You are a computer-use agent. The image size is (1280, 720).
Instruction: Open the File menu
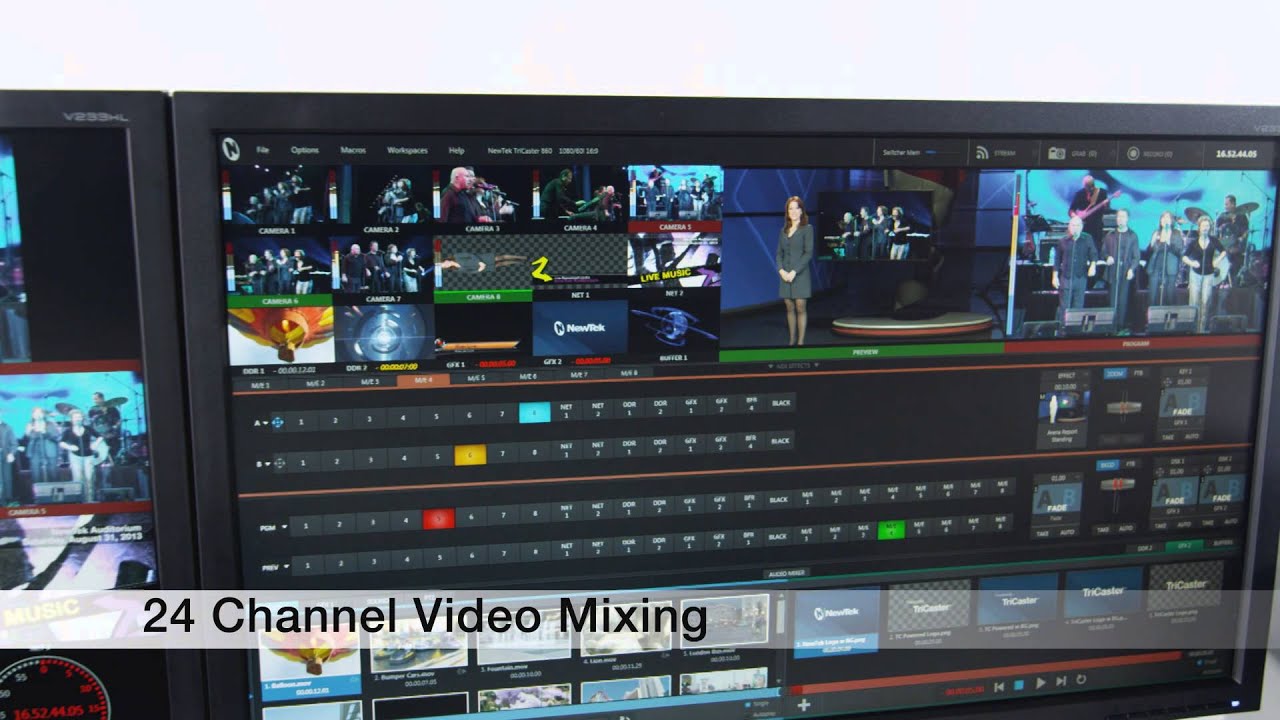click(x=263, y=150)
